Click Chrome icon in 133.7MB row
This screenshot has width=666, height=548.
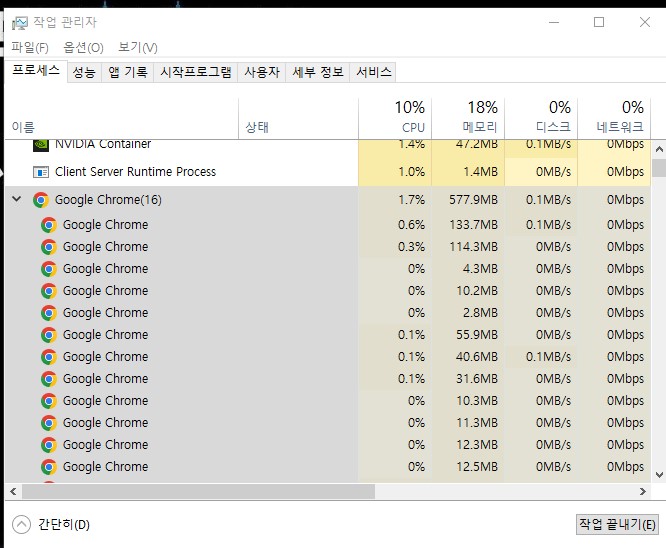(x=49, y=225)
